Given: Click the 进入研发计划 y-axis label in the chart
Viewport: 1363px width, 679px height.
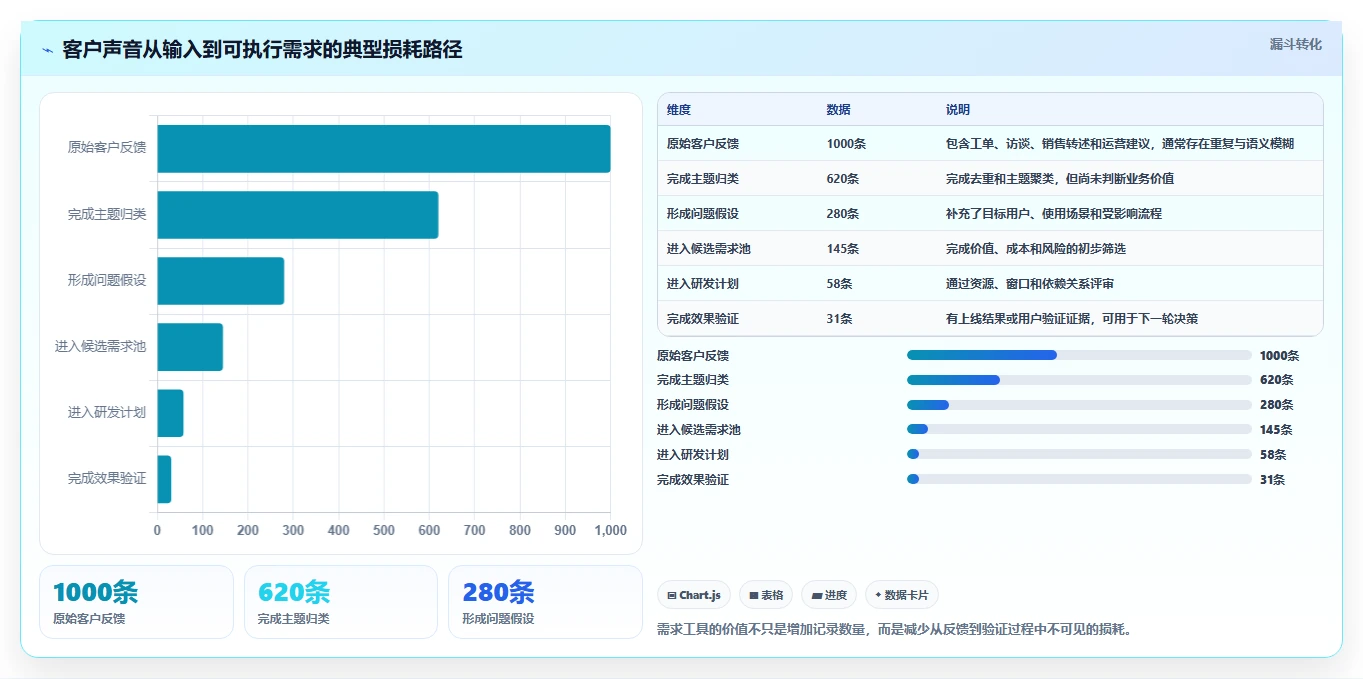Looking at the screenshot, I should pyautogui.click(x=107, y=412).
